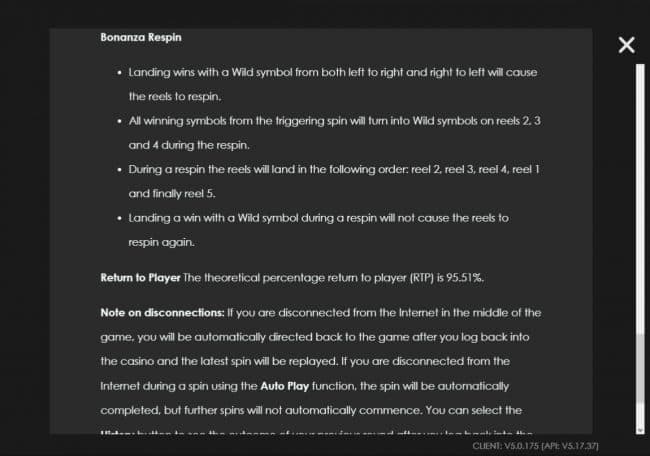This screenshot has width=650, height=456.
Task: Click the bullet dot before 'All winning symbols'
Action: coord(119,121)
